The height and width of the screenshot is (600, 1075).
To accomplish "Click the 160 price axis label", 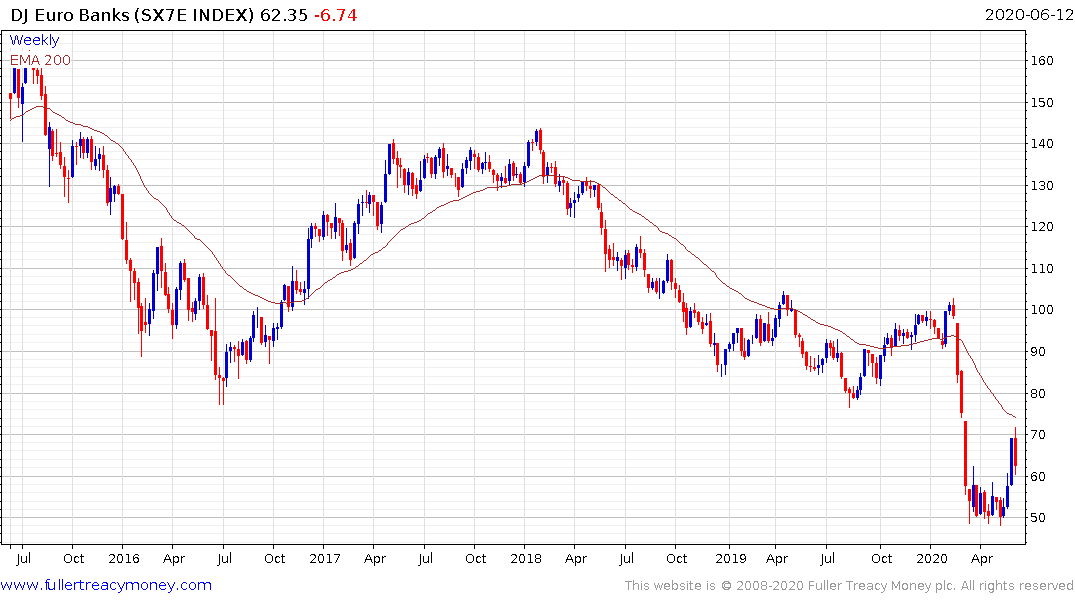I will coord(1042,61).
